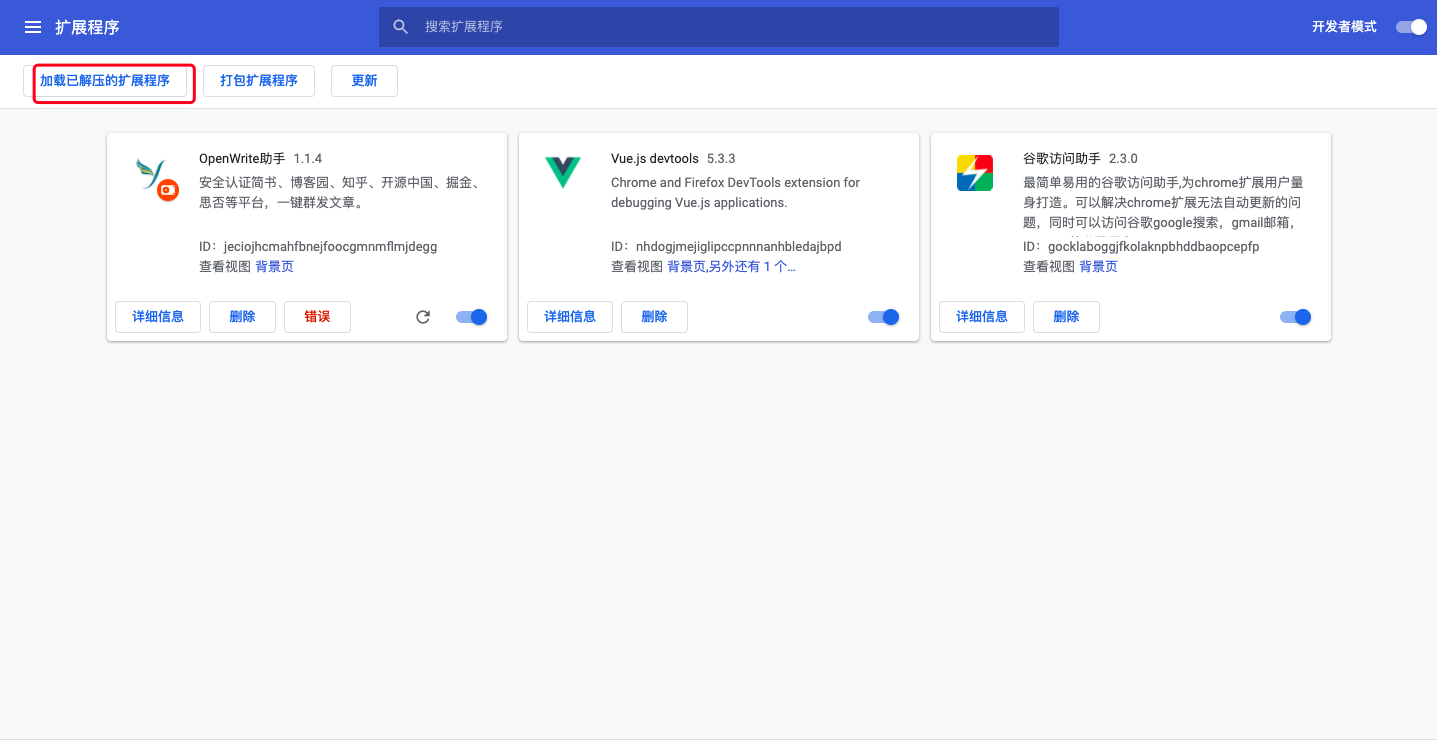
Task: Open 背景页 link of OpenWrite助手
Action: click(274, 267)
